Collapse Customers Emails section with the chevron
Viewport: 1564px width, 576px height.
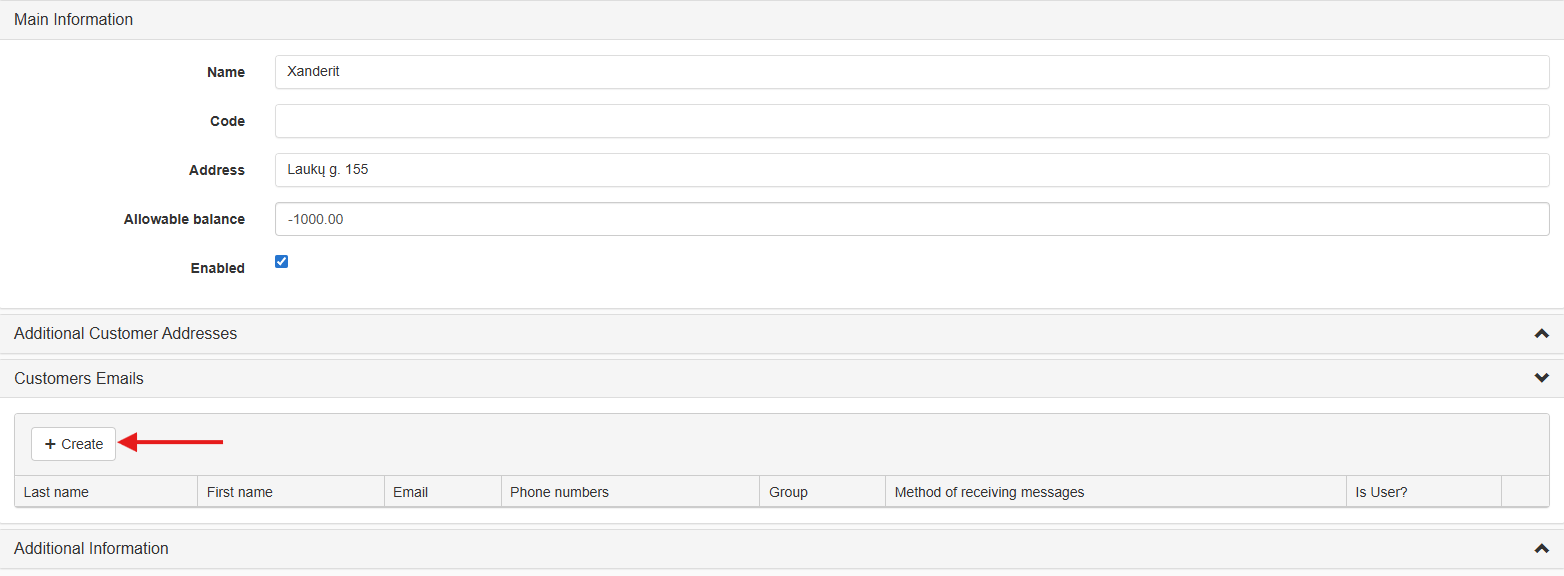(x=1541, y=378)
